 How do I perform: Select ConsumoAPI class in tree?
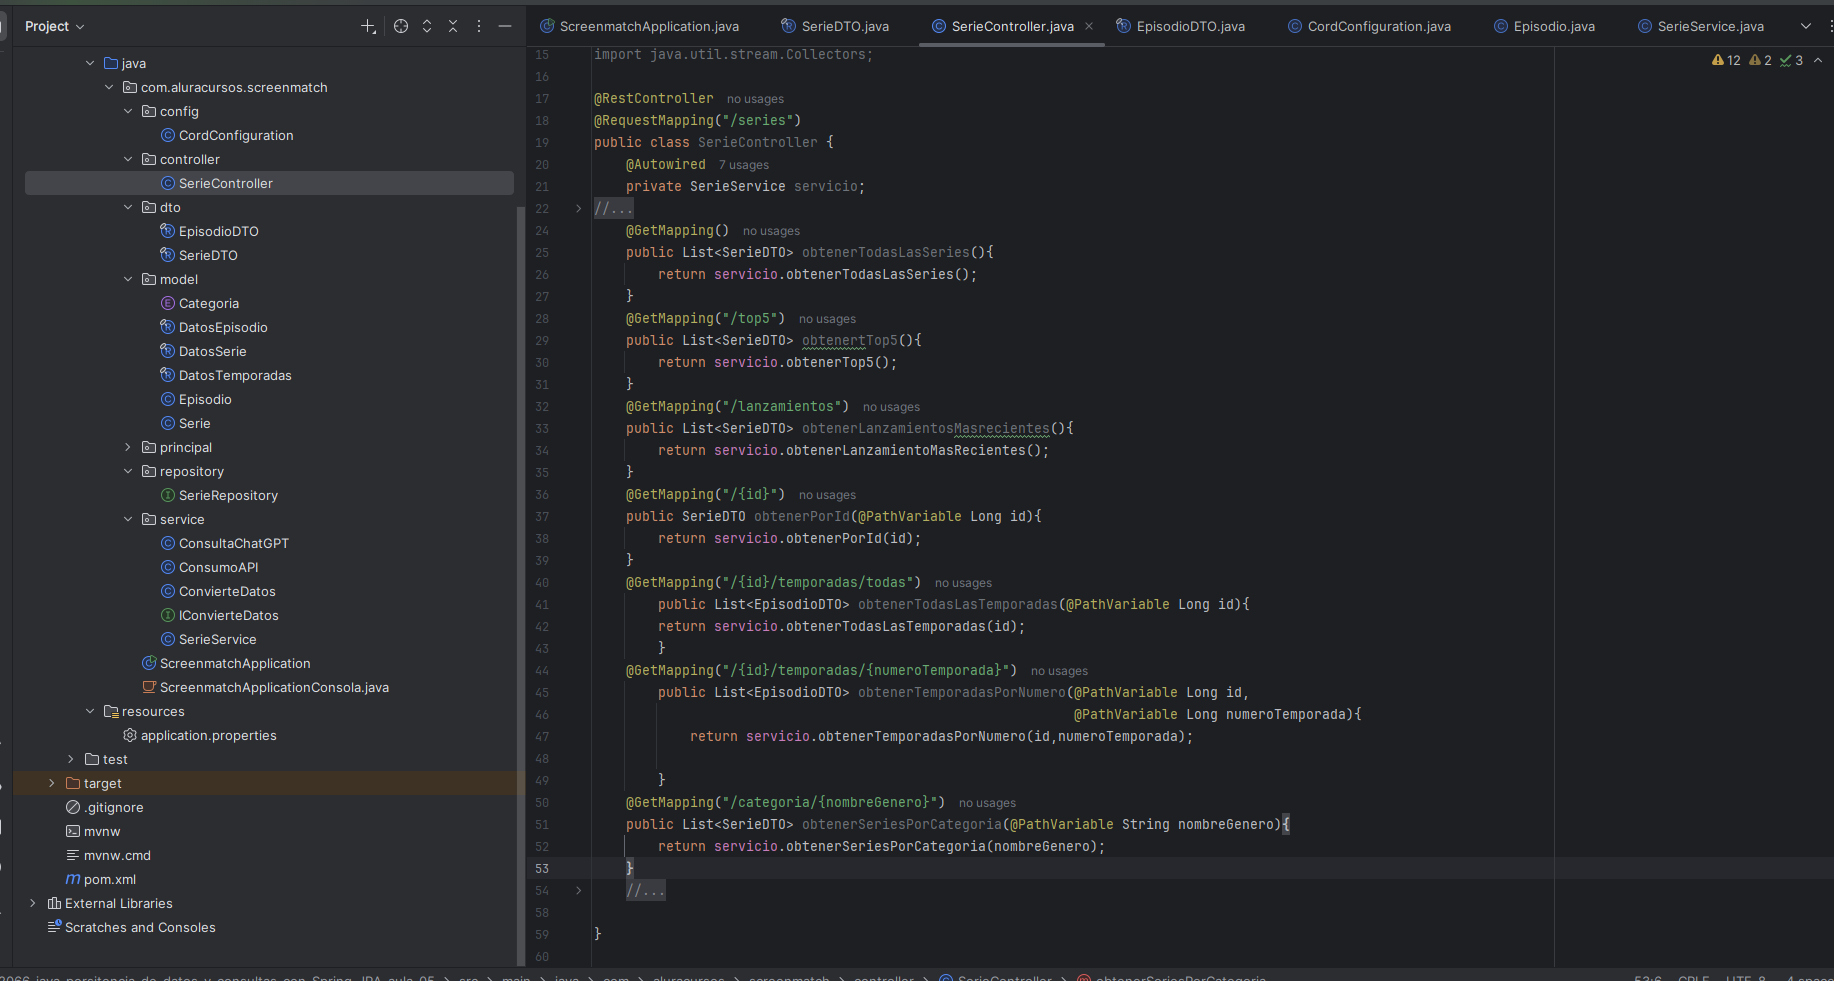[218, 567]
